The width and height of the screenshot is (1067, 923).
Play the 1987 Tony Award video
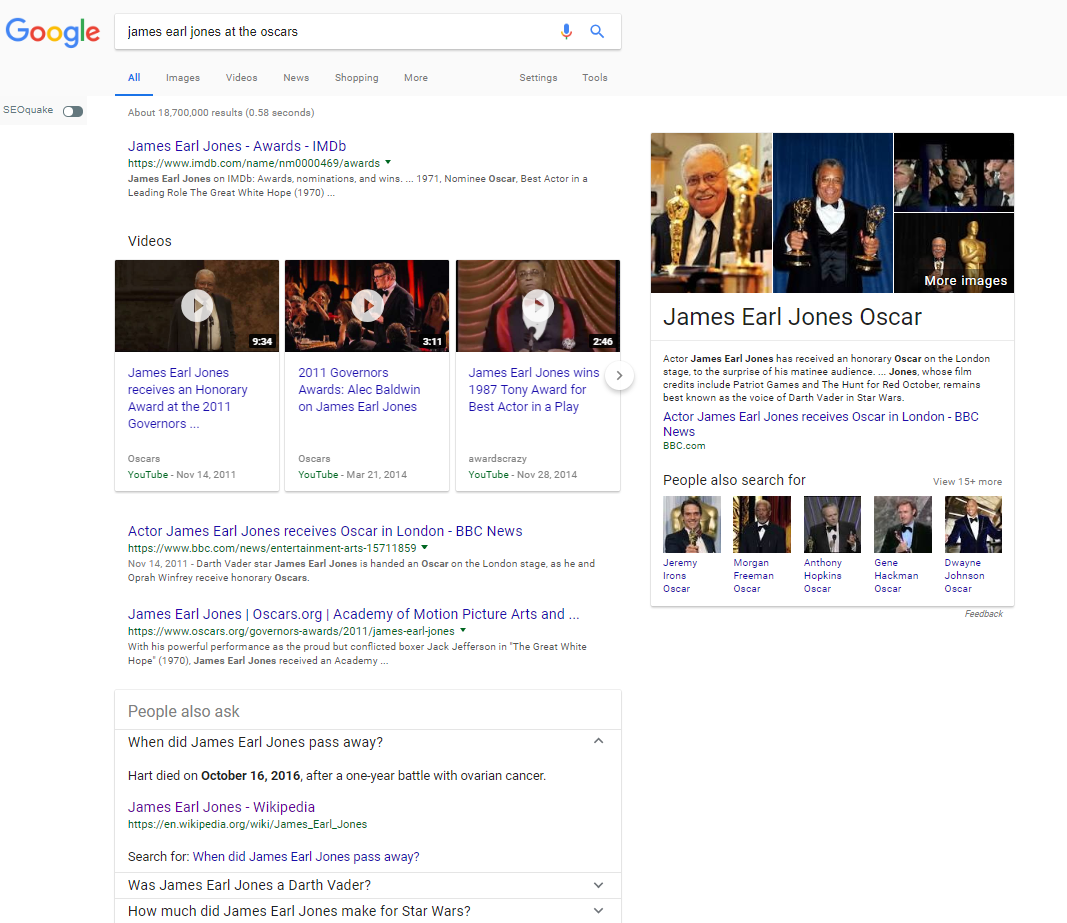538,306
